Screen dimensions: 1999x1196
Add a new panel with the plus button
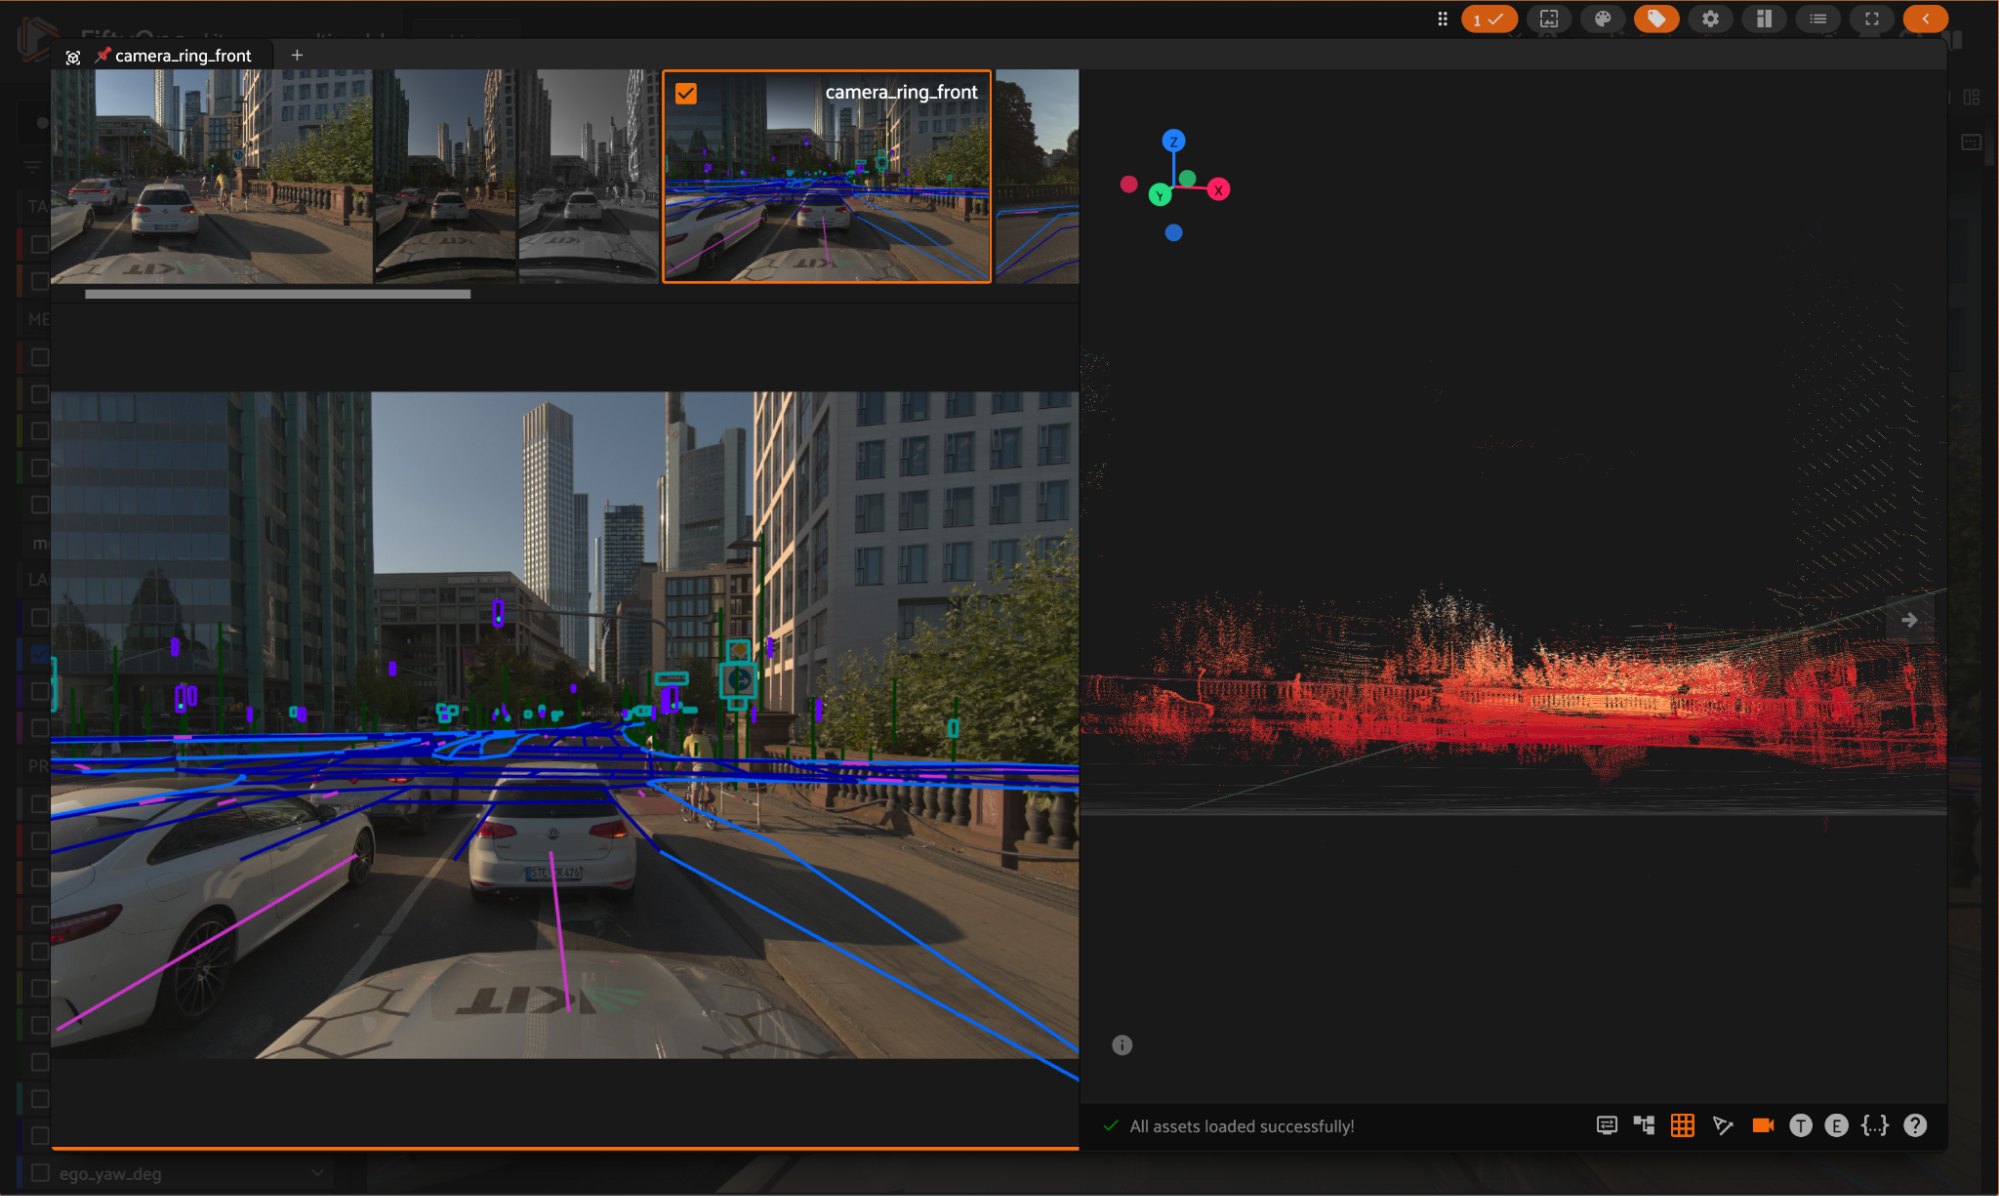[x=297, y=55]
